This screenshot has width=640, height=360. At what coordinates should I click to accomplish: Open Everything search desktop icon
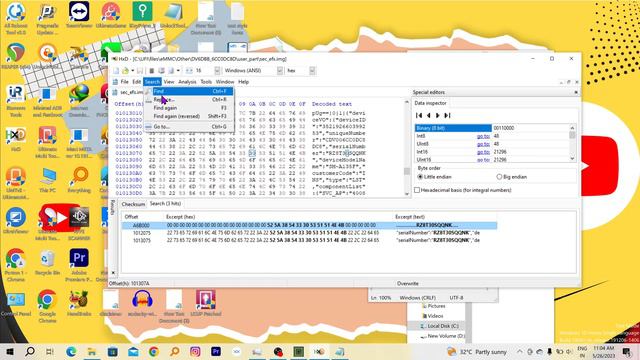[x=79, y=181]
